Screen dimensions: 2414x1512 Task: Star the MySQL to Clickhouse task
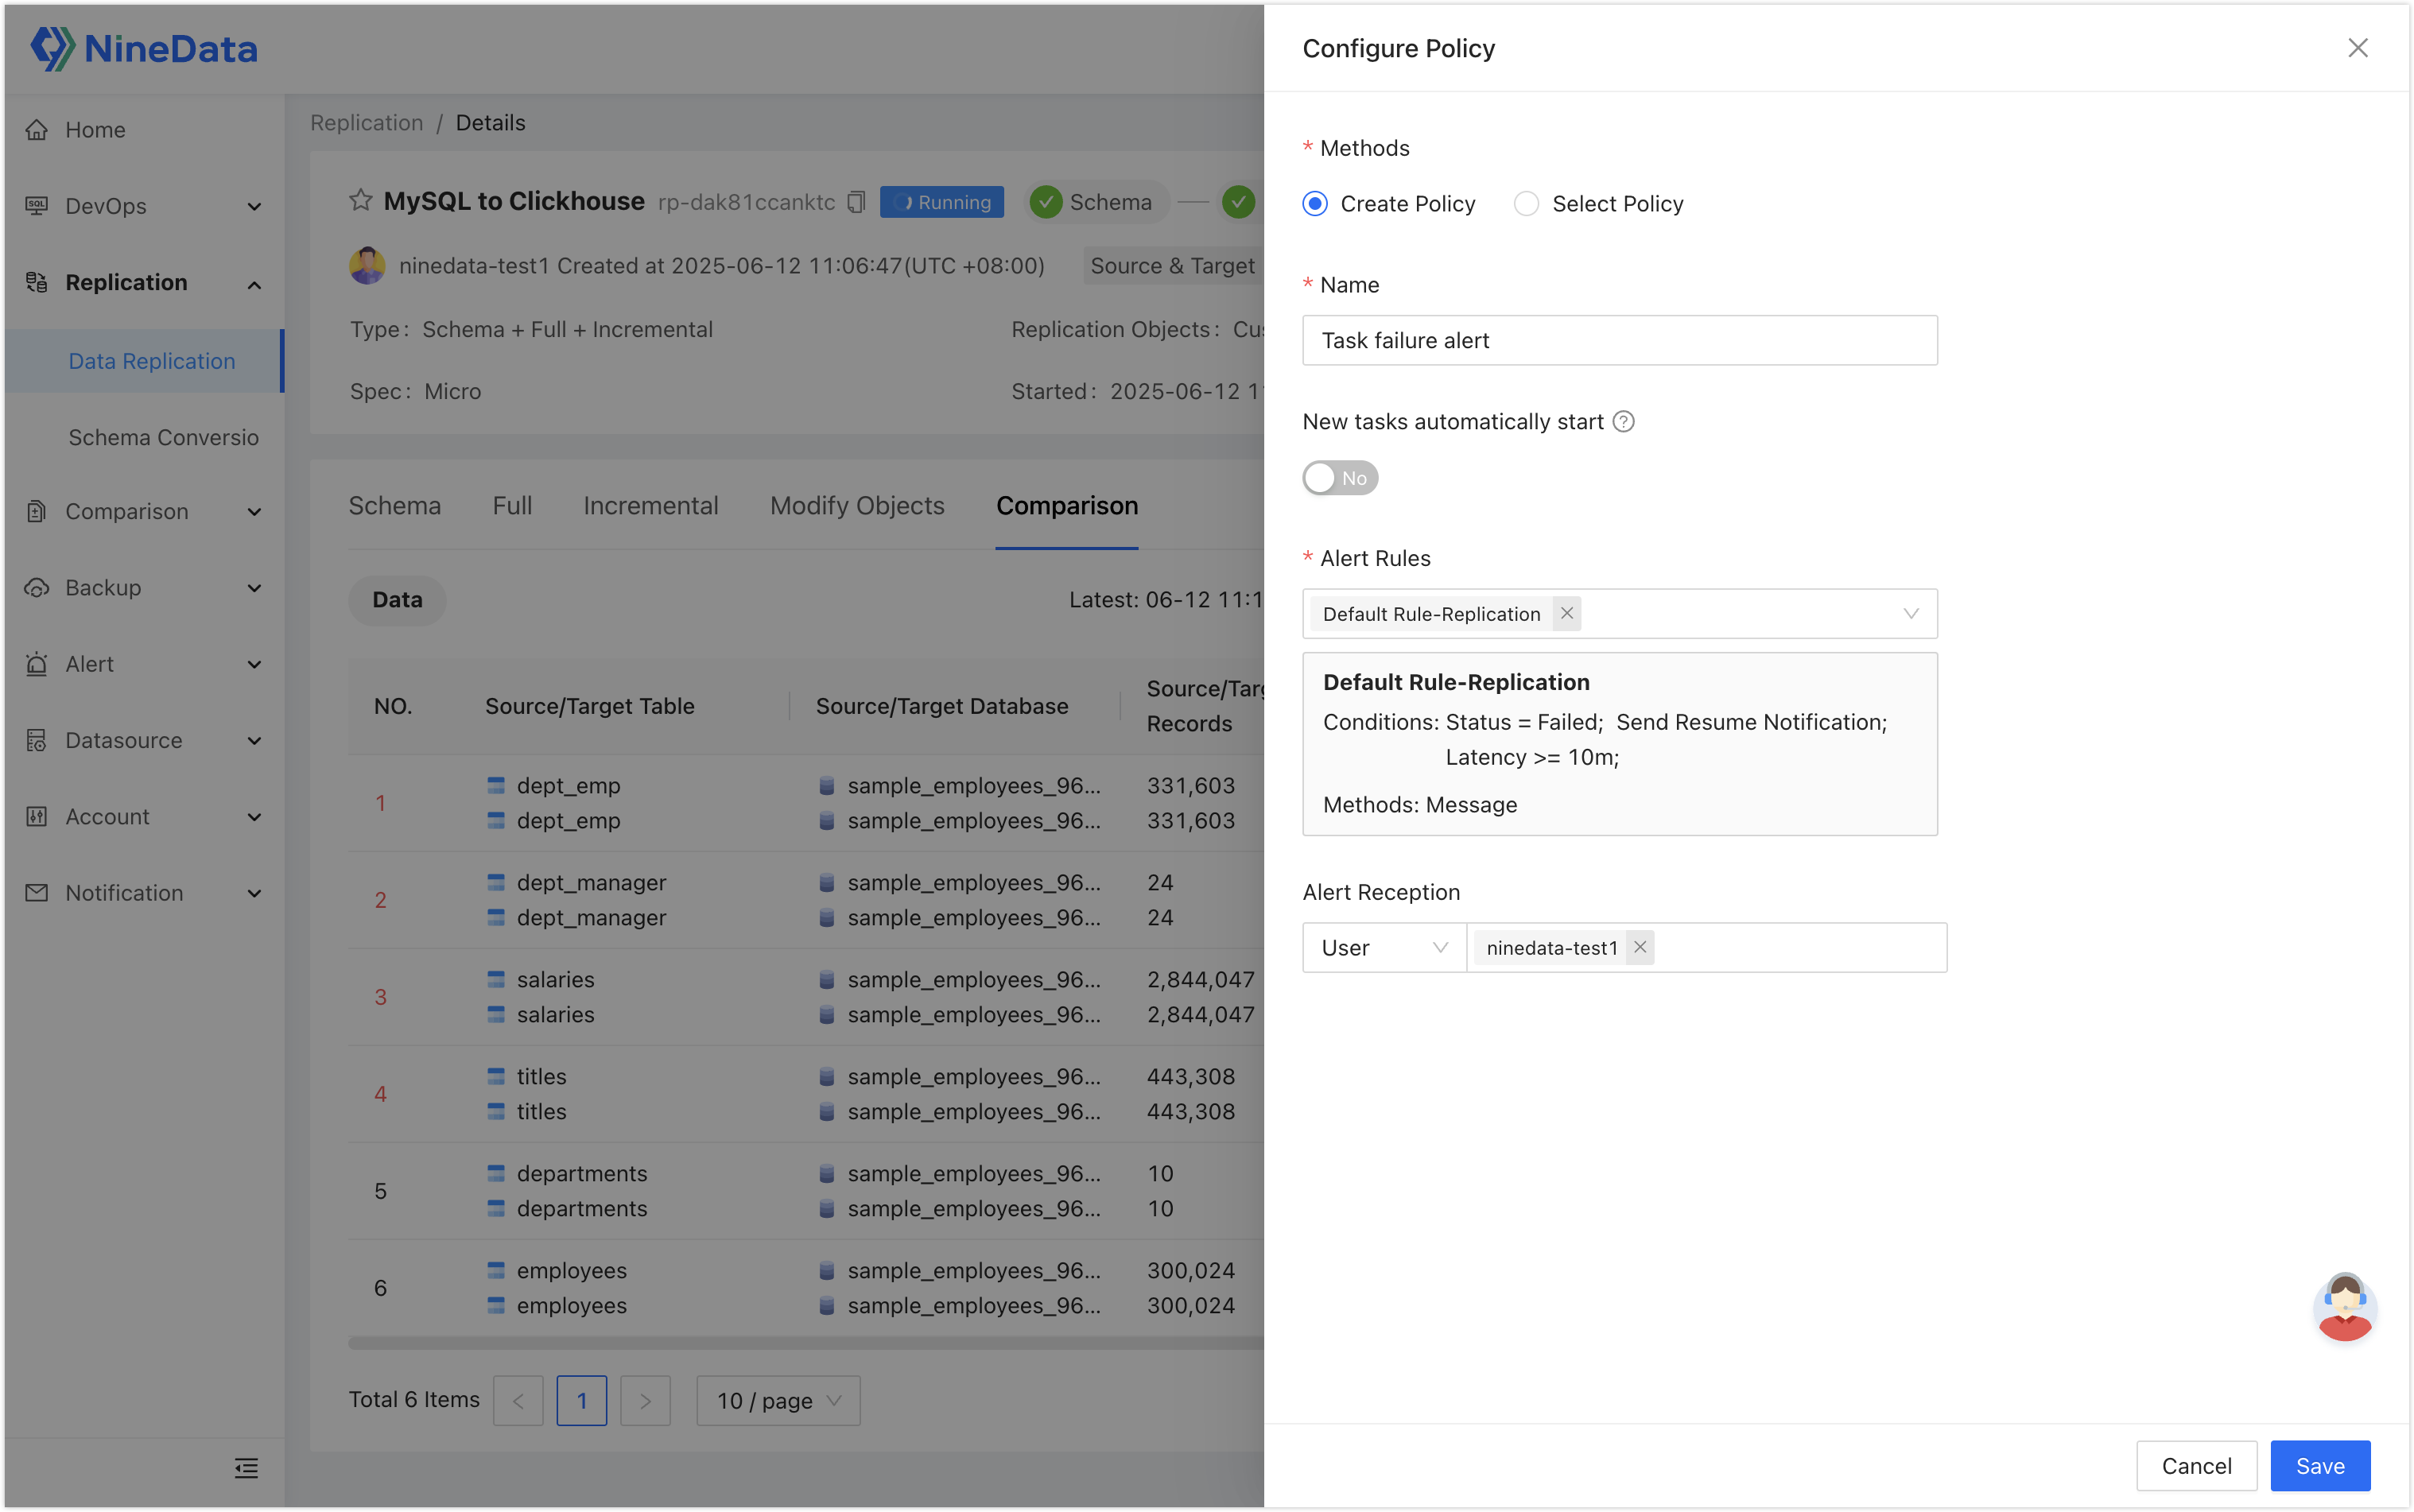click(360, 200)
